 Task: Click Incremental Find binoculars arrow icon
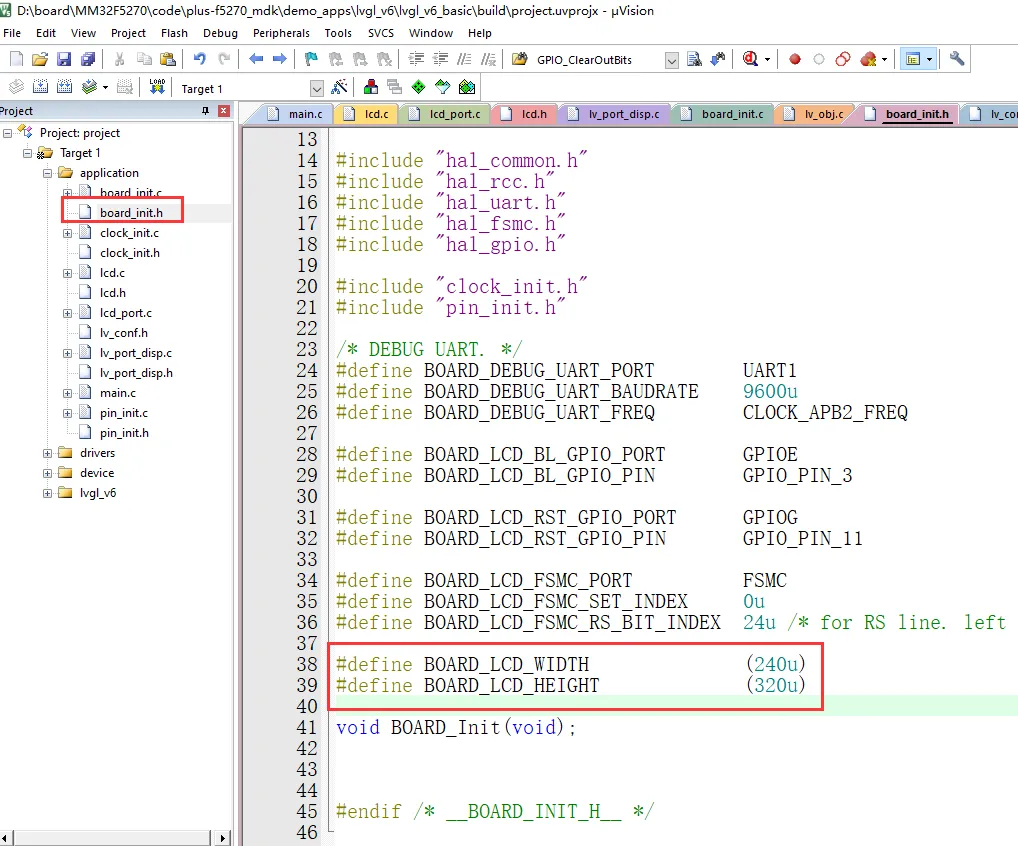pyautogui.click(x=717, y=59)
